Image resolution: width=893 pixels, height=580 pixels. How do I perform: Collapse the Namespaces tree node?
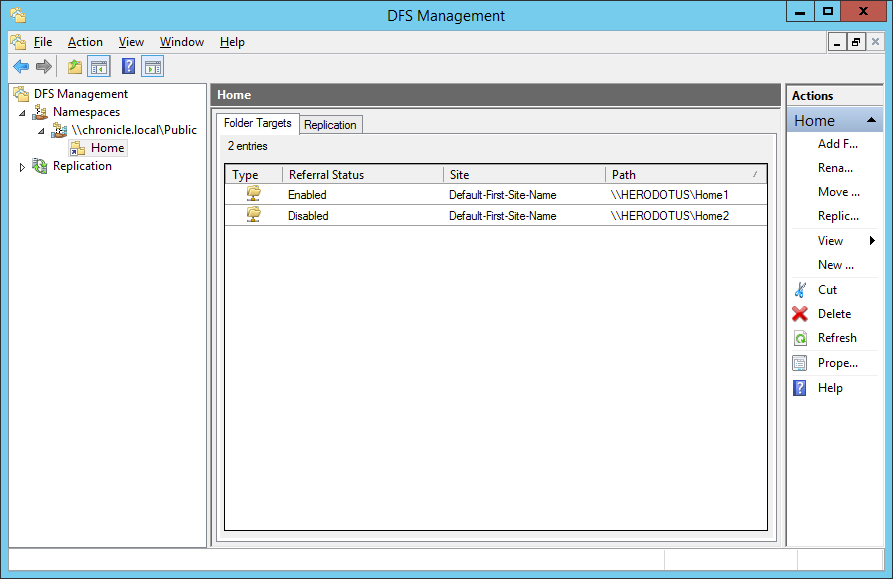pos(22,113)
